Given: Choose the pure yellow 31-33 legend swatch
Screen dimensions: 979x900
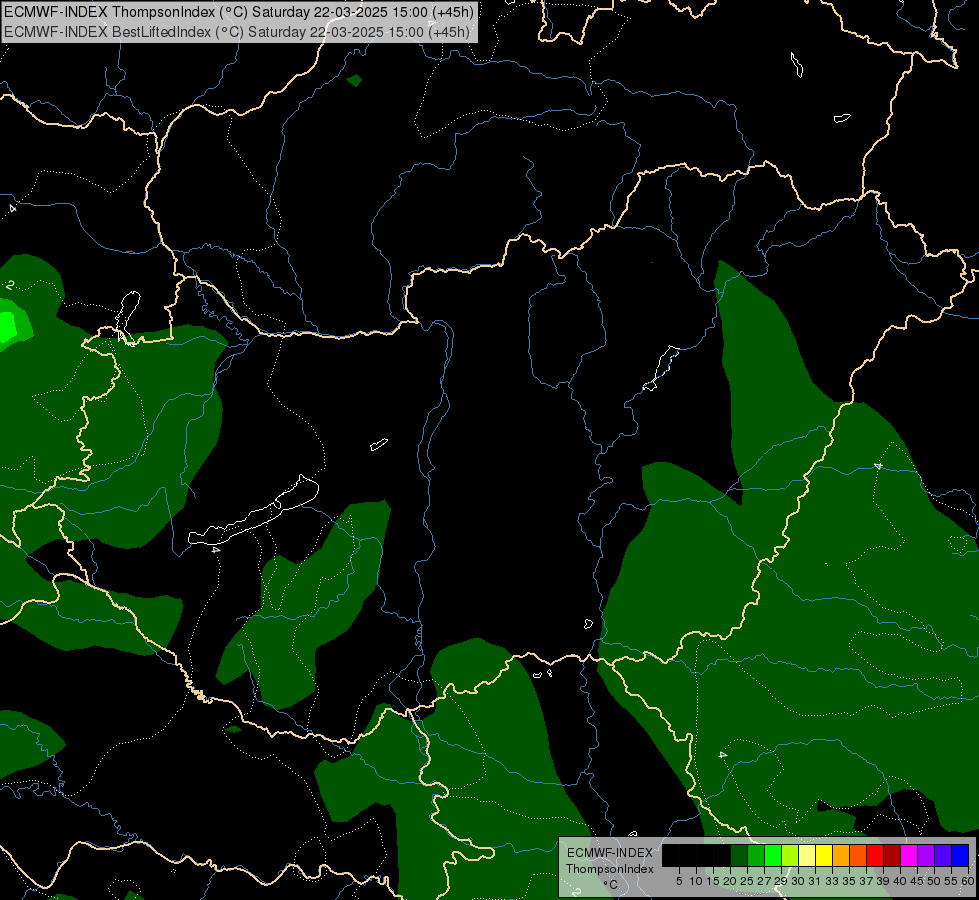Looking at the screenshot, I should tap(824, 855).
